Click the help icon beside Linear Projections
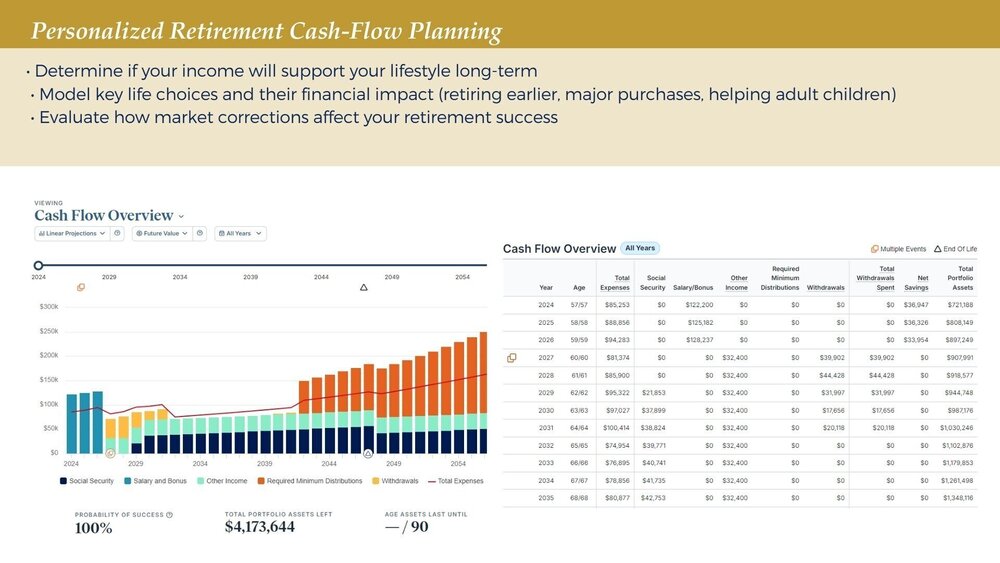This screenshot has width=1000, height=563. point(118,234)
